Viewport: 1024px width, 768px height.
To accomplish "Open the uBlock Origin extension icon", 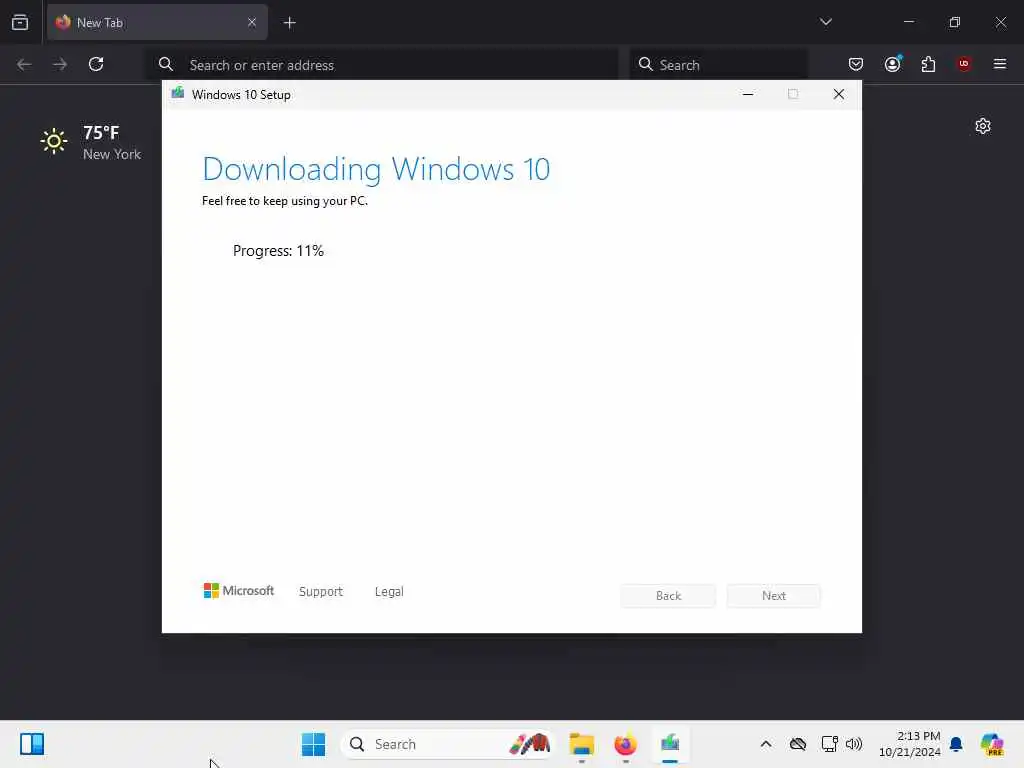I will click(x=964, y=63).
